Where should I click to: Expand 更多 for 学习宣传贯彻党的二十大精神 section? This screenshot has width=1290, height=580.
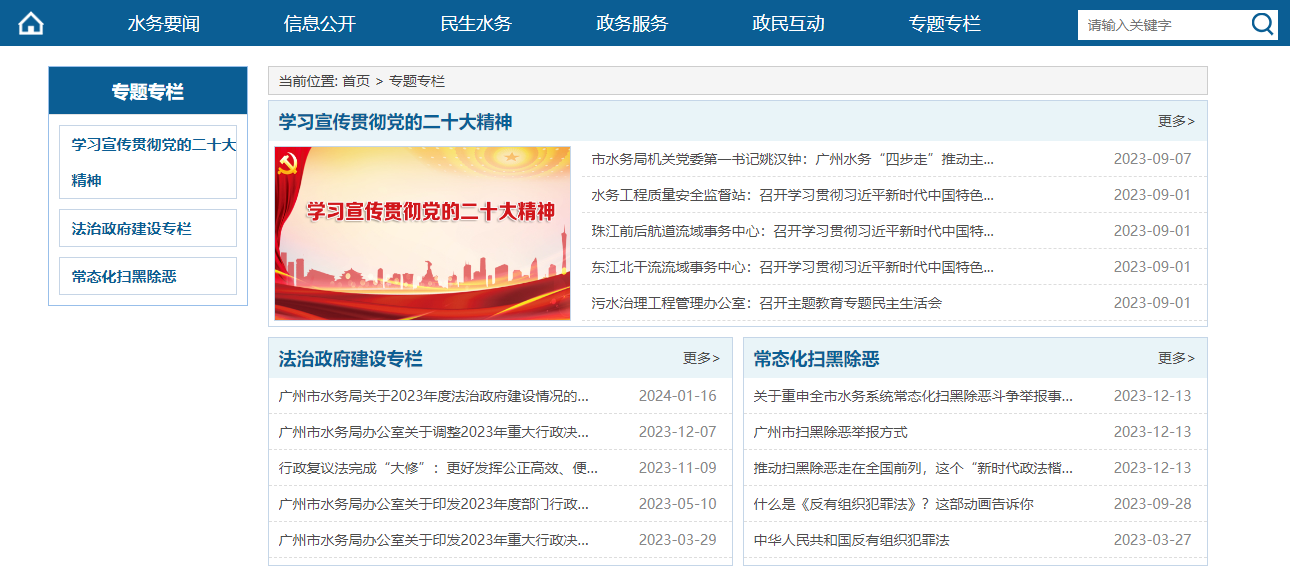(1176, 121)
